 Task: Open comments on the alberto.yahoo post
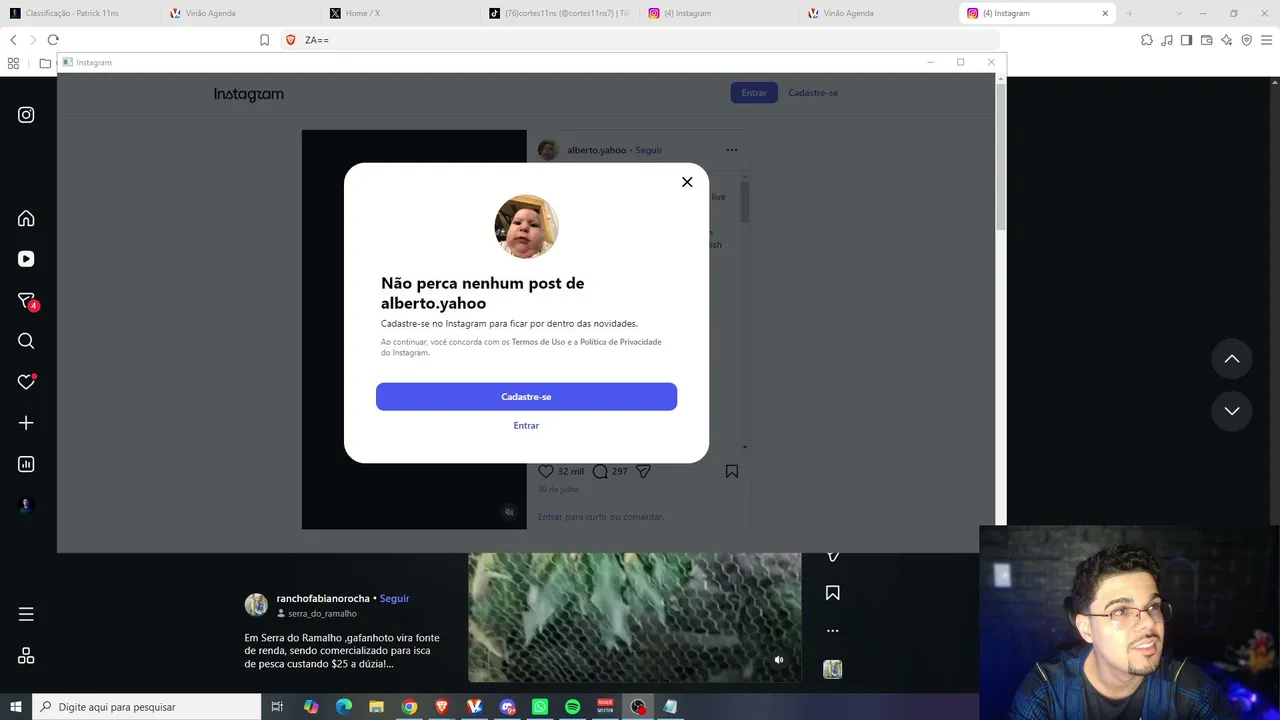click(600, 471)
